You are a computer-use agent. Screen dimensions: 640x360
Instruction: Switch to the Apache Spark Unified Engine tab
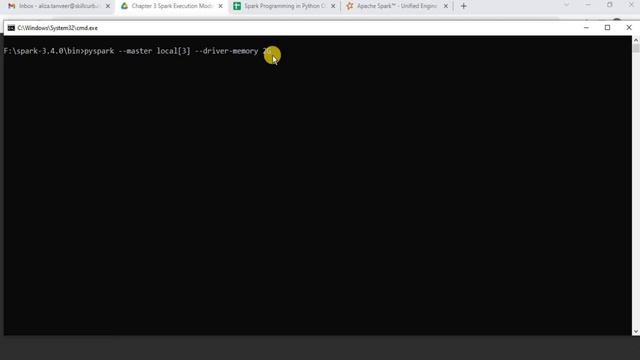pos(397,6)
